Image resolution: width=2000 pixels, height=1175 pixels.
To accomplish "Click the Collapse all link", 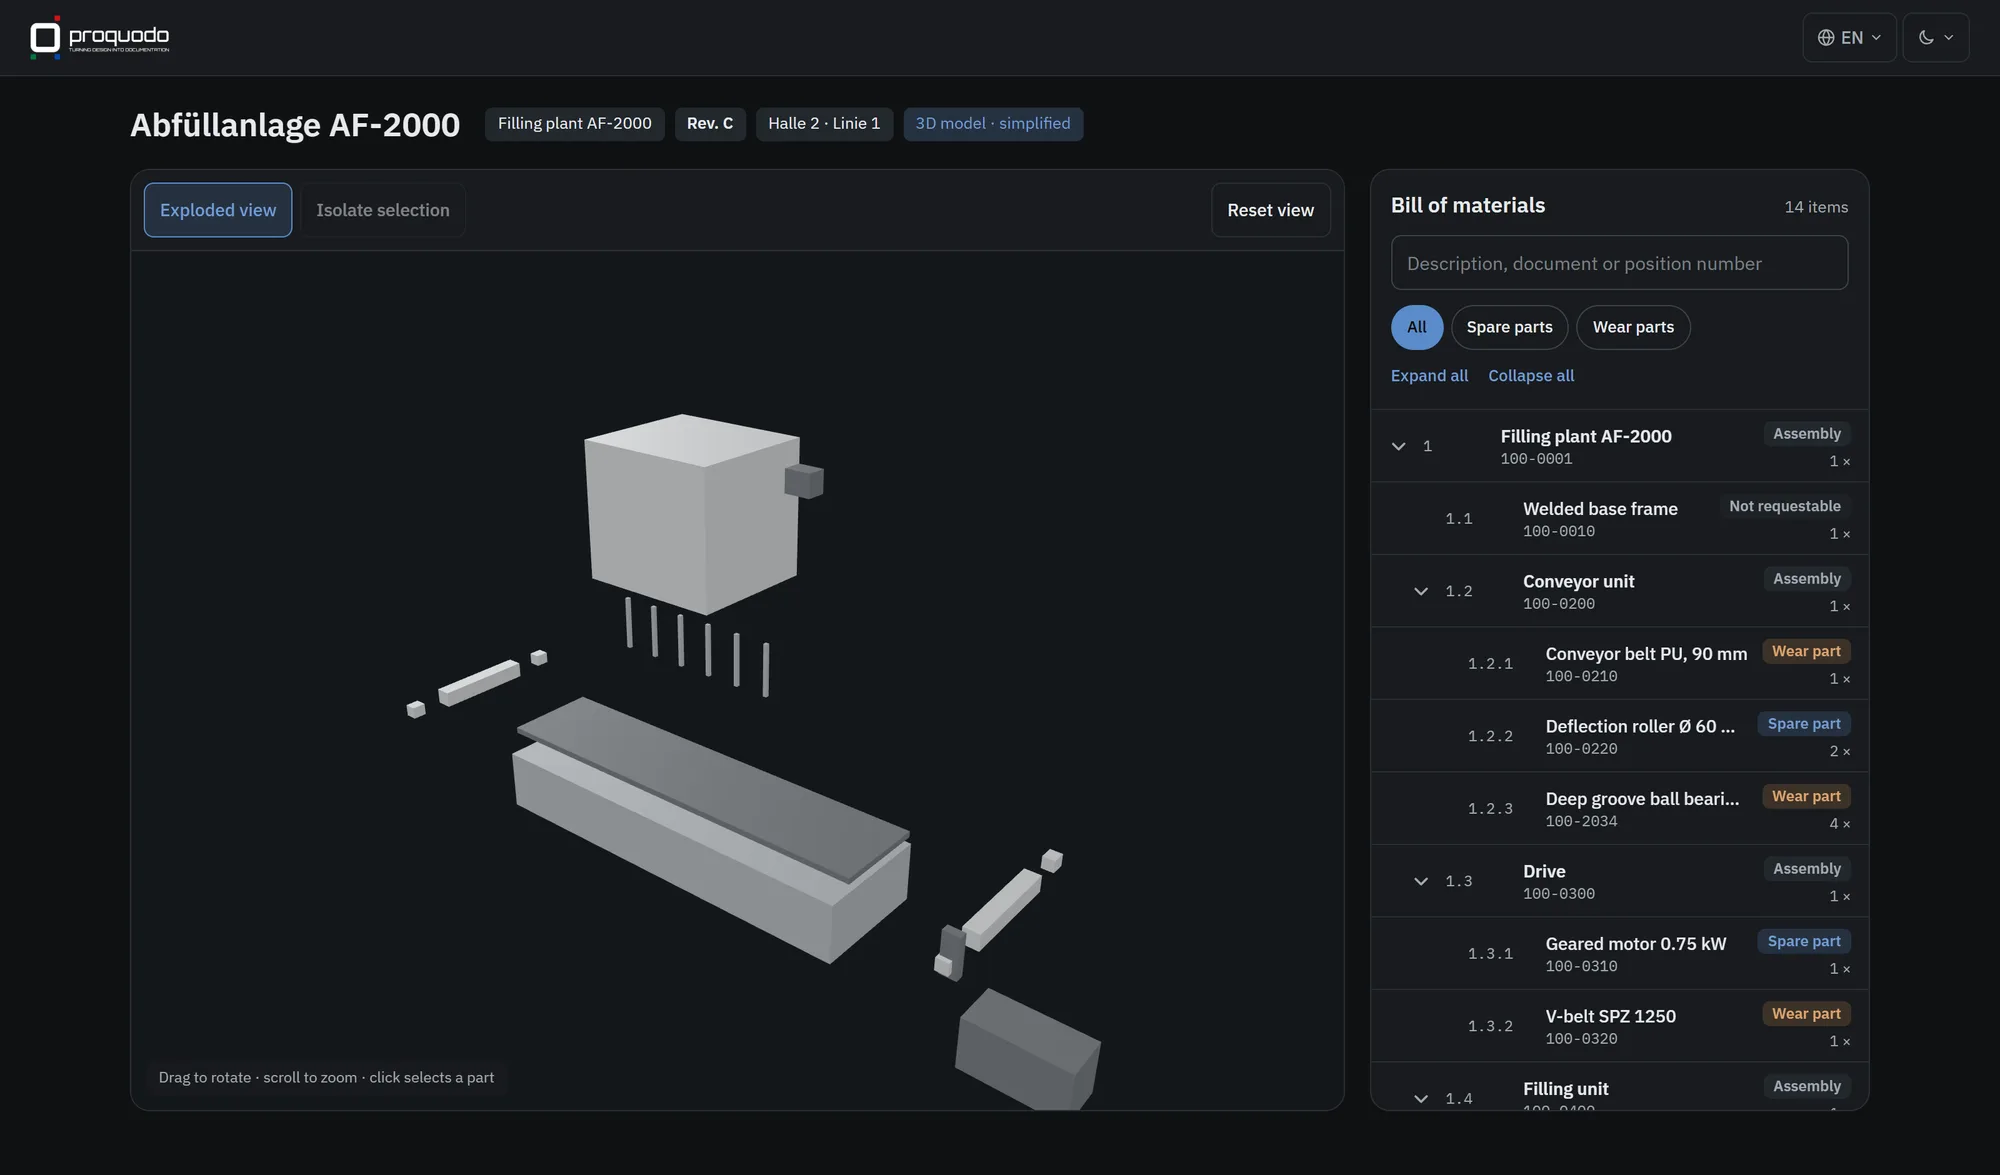I will [x=1531, y=376].
